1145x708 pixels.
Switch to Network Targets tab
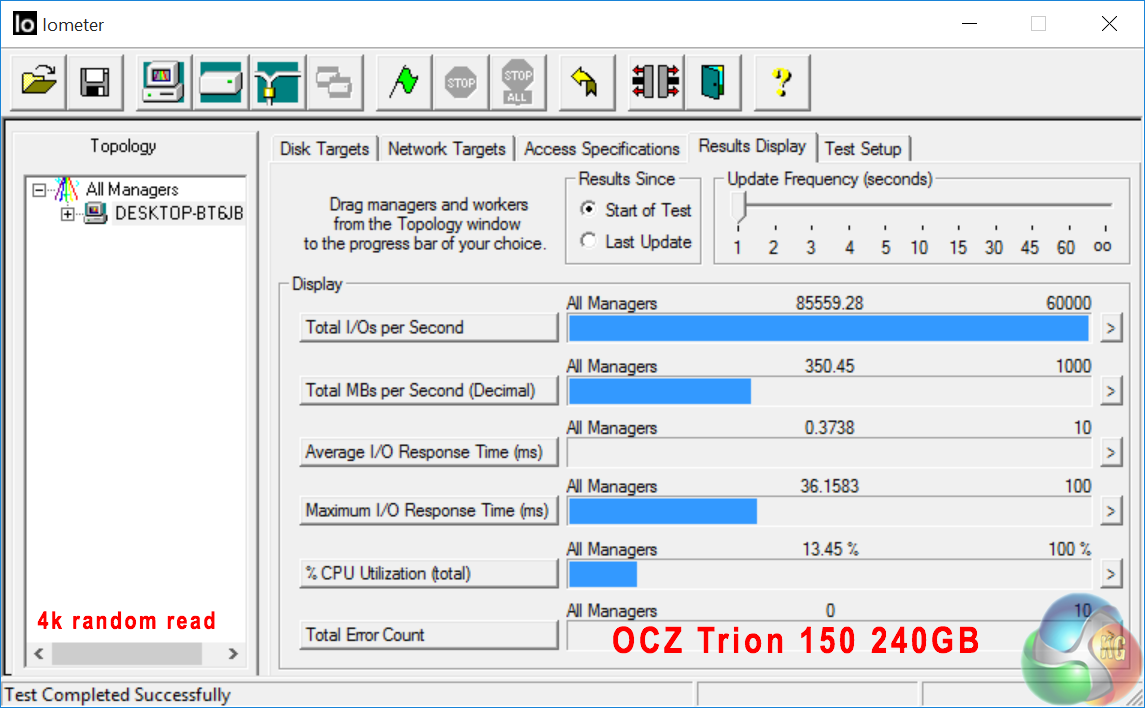(446, 149)
